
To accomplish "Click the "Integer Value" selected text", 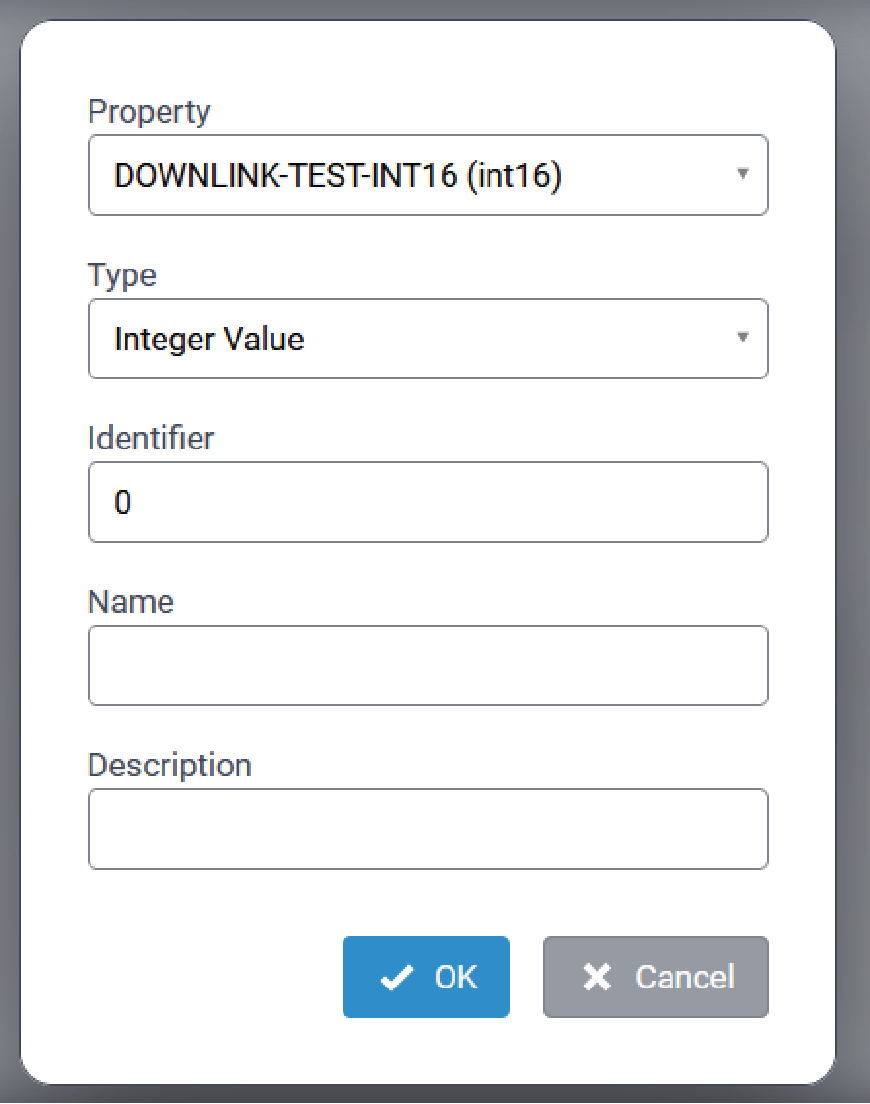I will (x=209, y=339).
